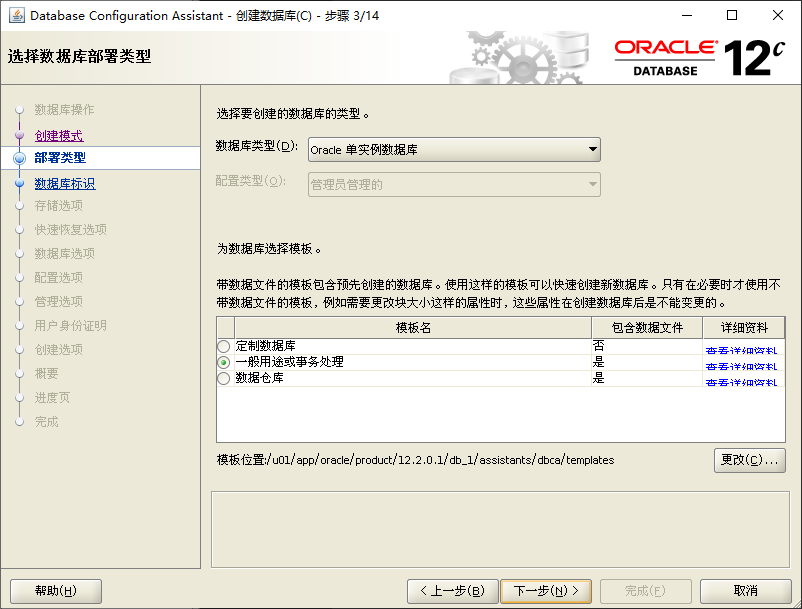Click 定制数据库 template name cell
This screenshot has width=802, height=609.
pyautogui.click(x=413, y=346)
